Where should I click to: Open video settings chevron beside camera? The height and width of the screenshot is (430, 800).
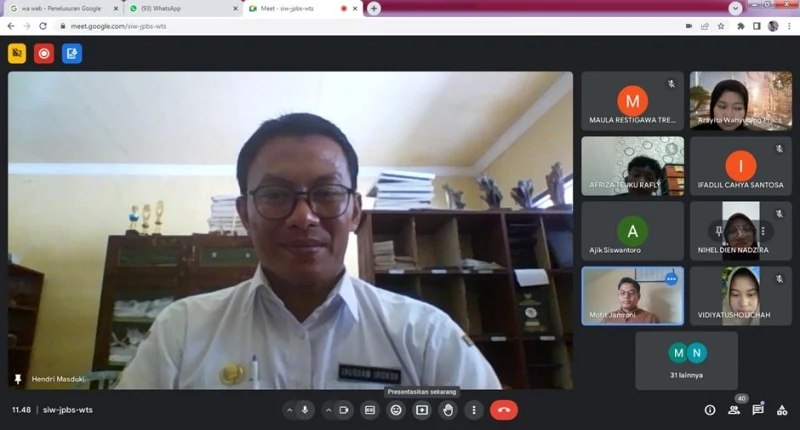(x=329, y=410)
